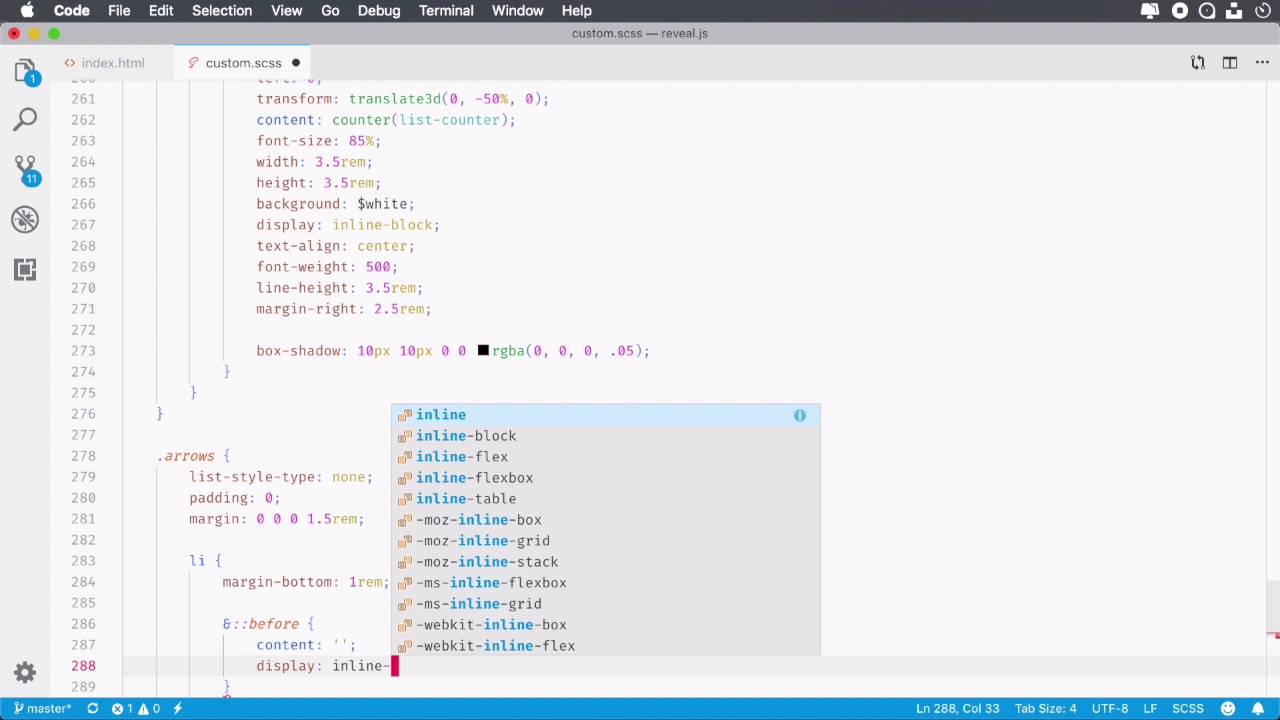Choose the inline-table suggestion
This screenshot has width=1280, height=720.
605,499
